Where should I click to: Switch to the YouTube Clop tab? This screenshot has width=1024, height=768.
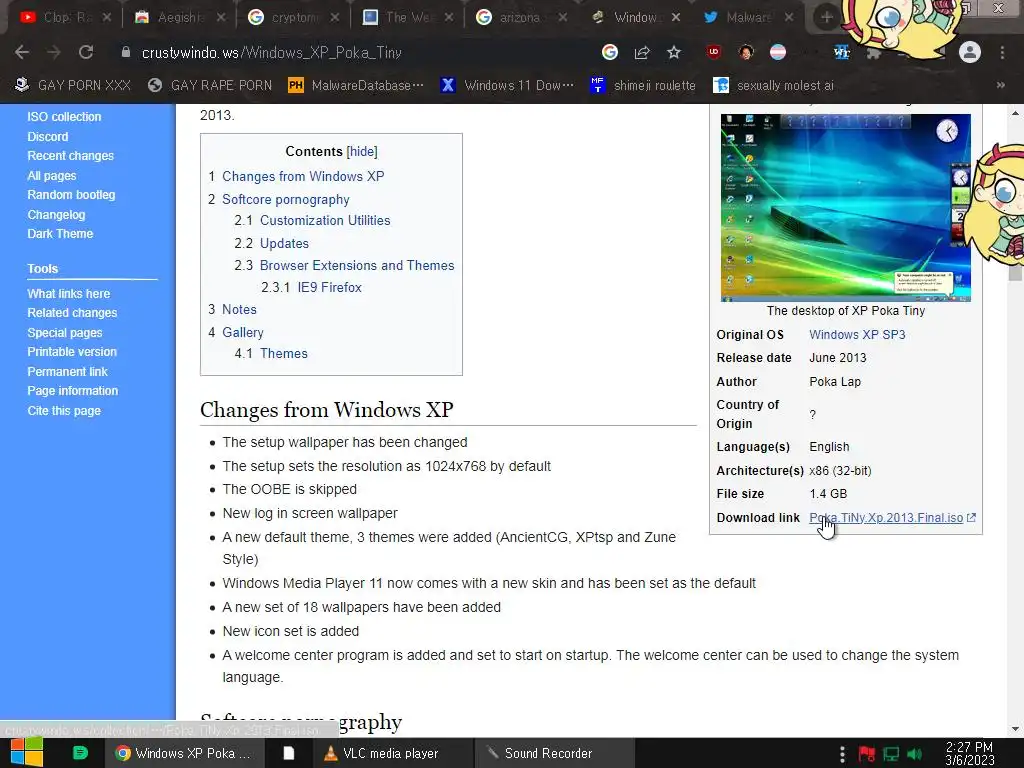click(x=65, y=18)
